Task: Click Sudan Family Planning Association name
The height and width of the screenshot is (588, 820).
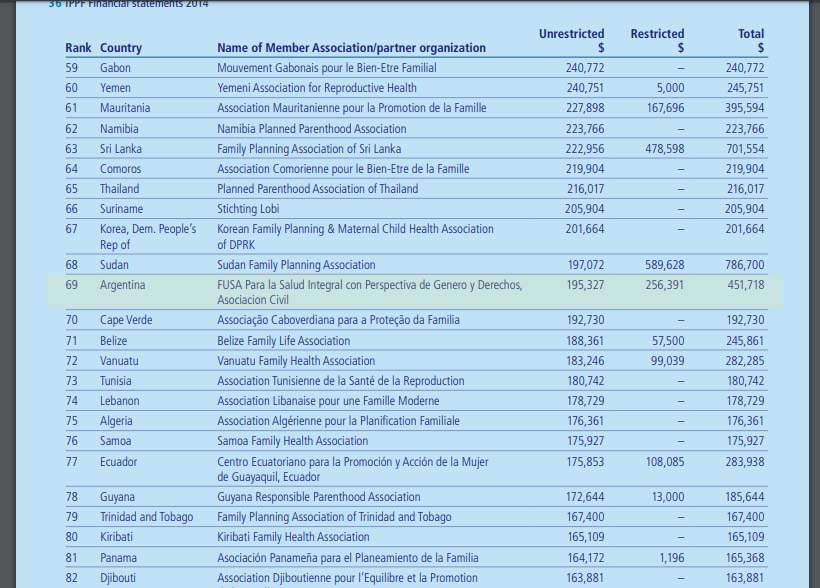Action: [x=296, y=265]
